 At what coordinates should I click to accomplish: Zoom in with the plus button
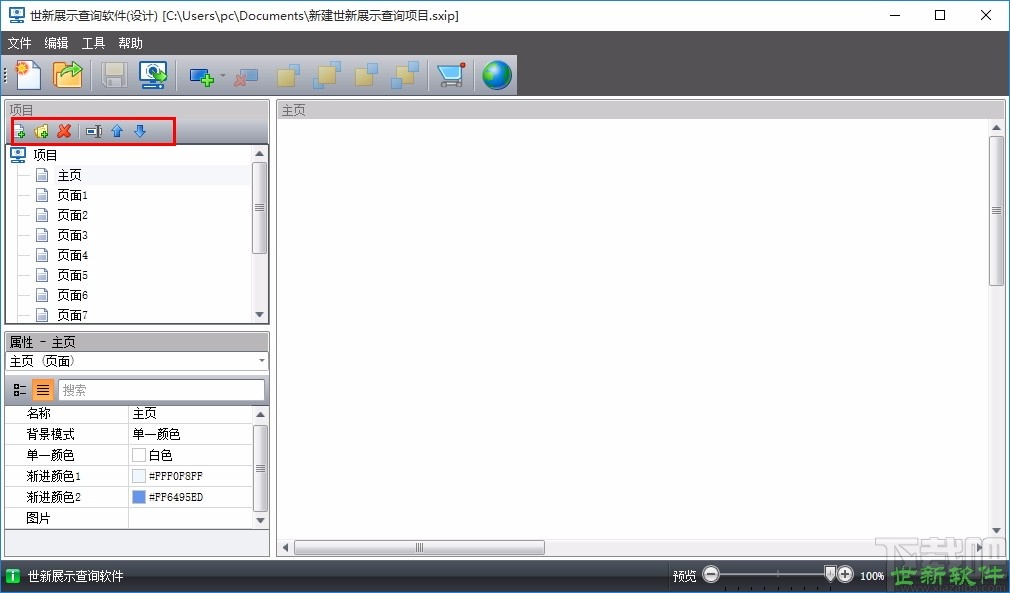tap(845, 574)
